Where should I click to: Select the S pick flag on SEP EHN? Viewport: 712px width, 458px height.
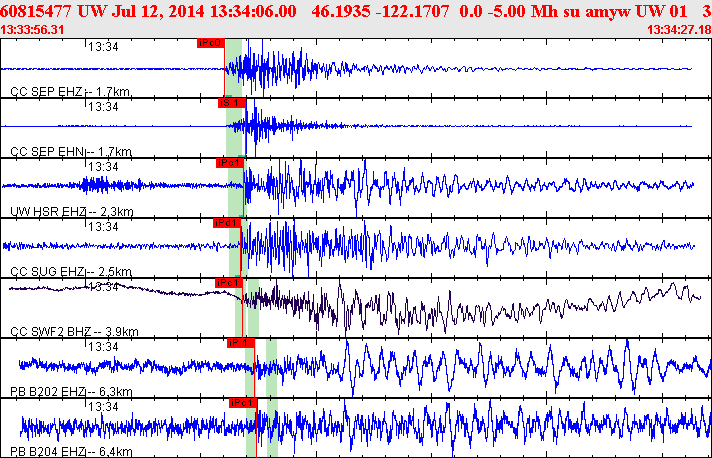pos(231,102)
